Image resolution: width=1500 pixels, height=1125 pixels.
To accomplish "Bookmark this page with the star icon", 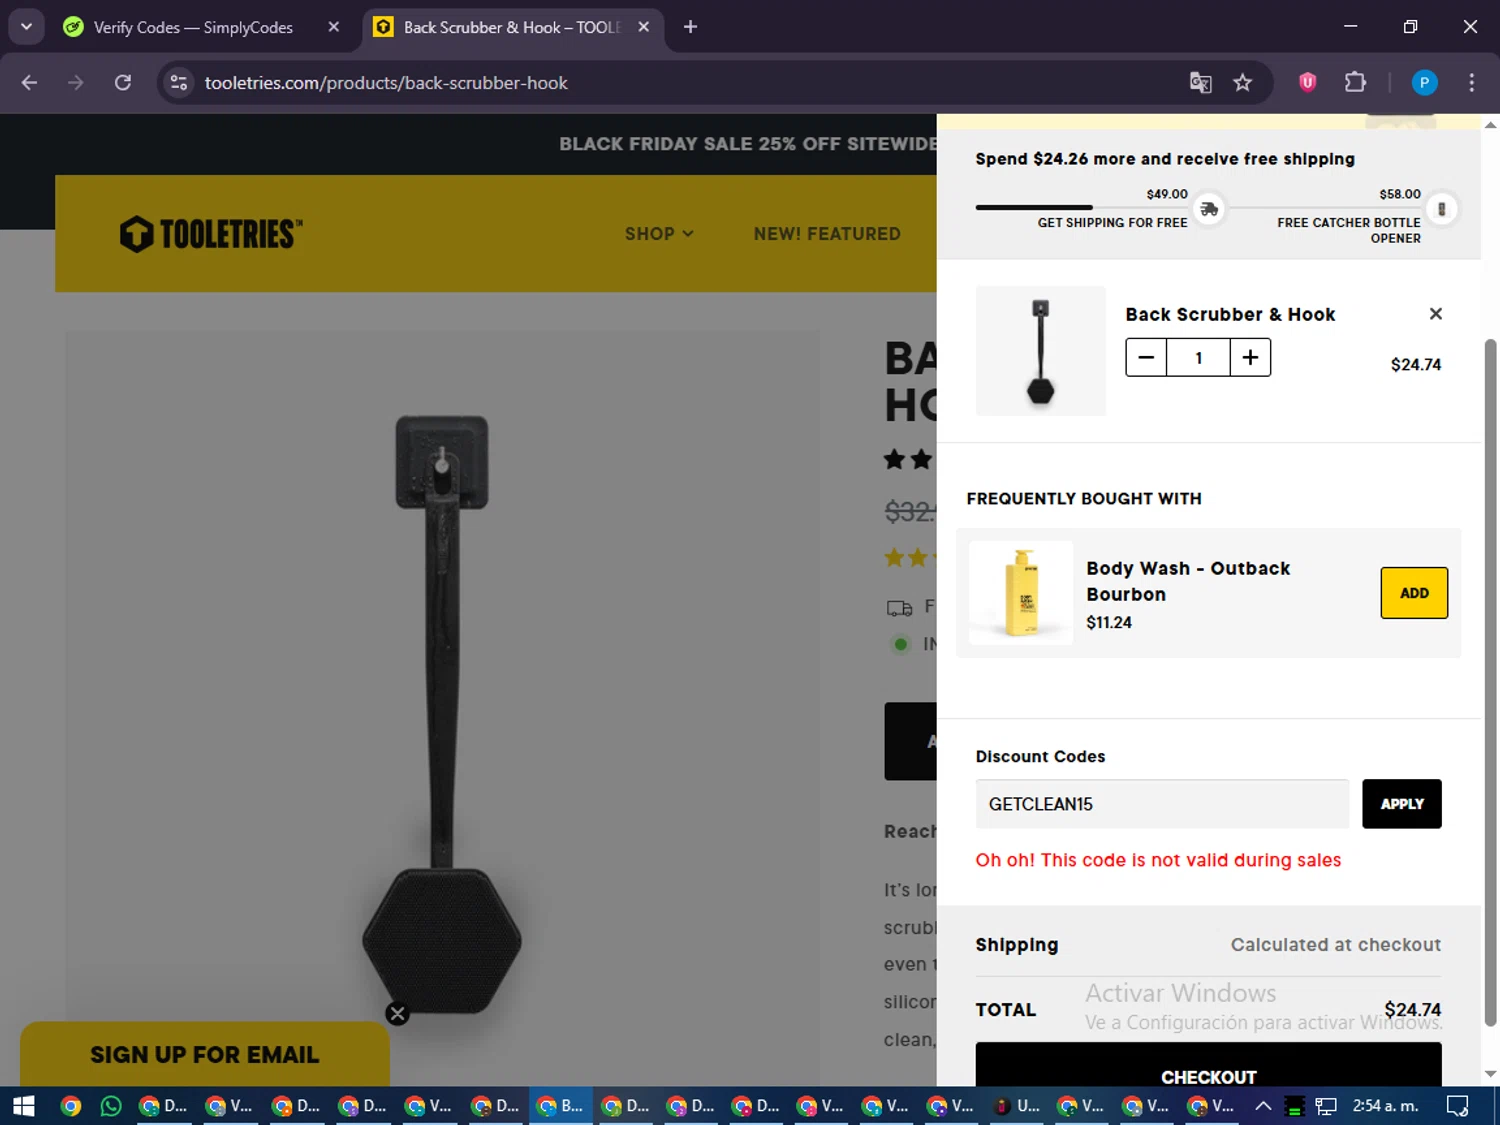I will pos(1243,83).
